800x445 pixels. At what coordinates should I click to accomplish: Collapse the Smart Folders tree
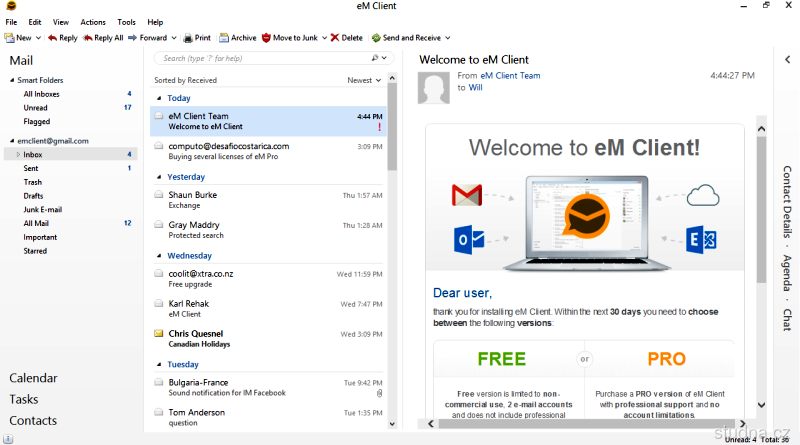[12, 80]
